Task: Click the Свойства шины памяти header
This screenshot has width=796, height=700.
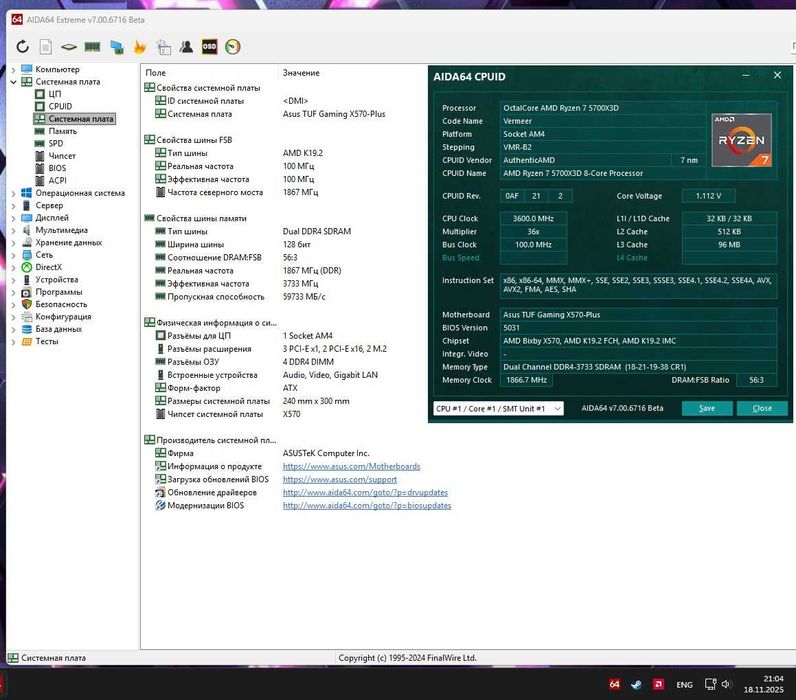Action: 201,218
